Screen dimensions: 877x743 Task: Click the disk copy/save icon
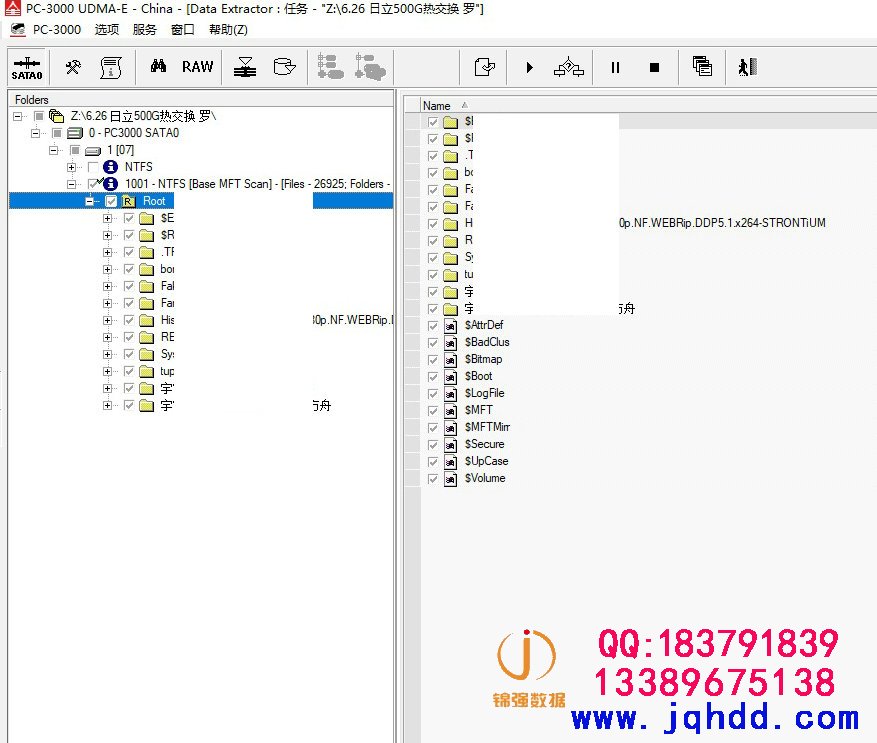click(284, 67)
